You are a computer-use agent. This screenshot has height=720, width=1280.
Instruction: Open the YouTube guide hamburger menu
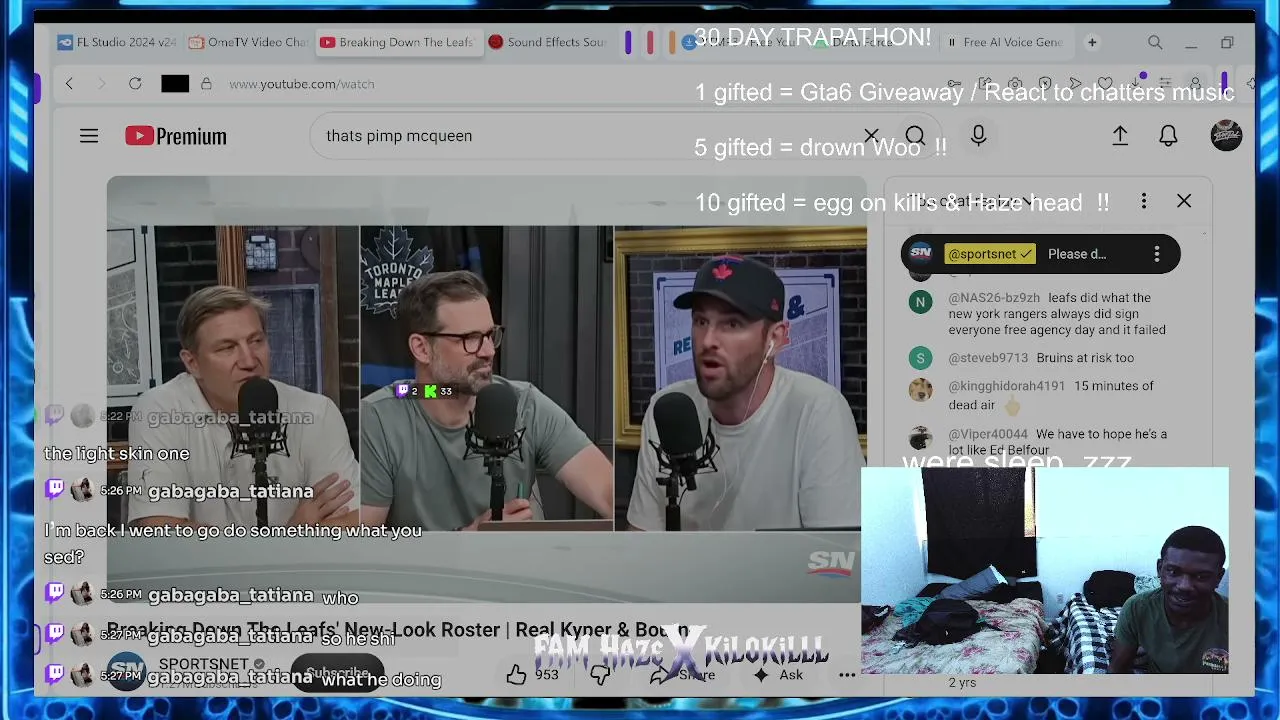[x=89, y=136]
